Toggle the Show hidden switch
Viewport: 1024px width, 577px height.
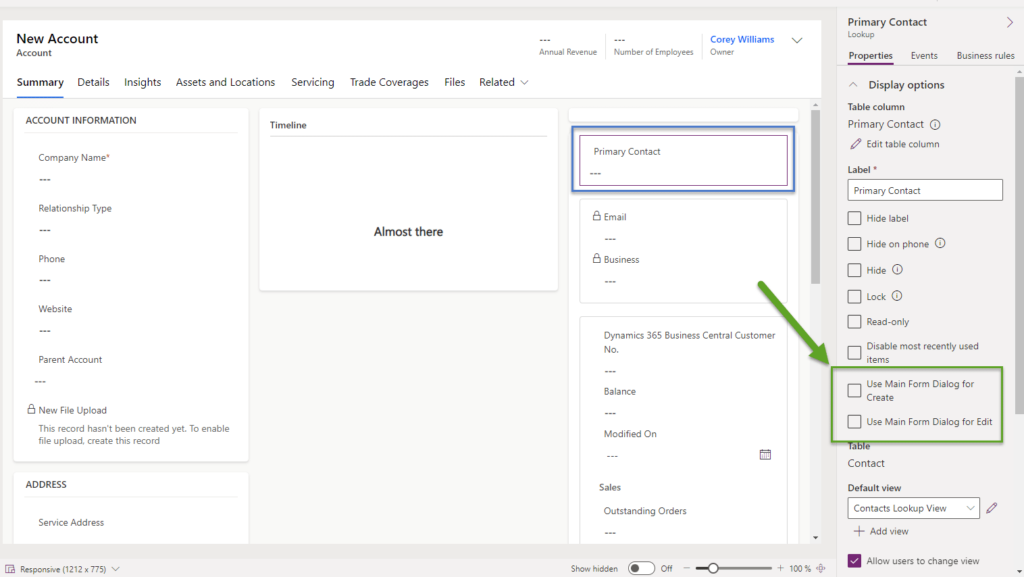point(640,567)
